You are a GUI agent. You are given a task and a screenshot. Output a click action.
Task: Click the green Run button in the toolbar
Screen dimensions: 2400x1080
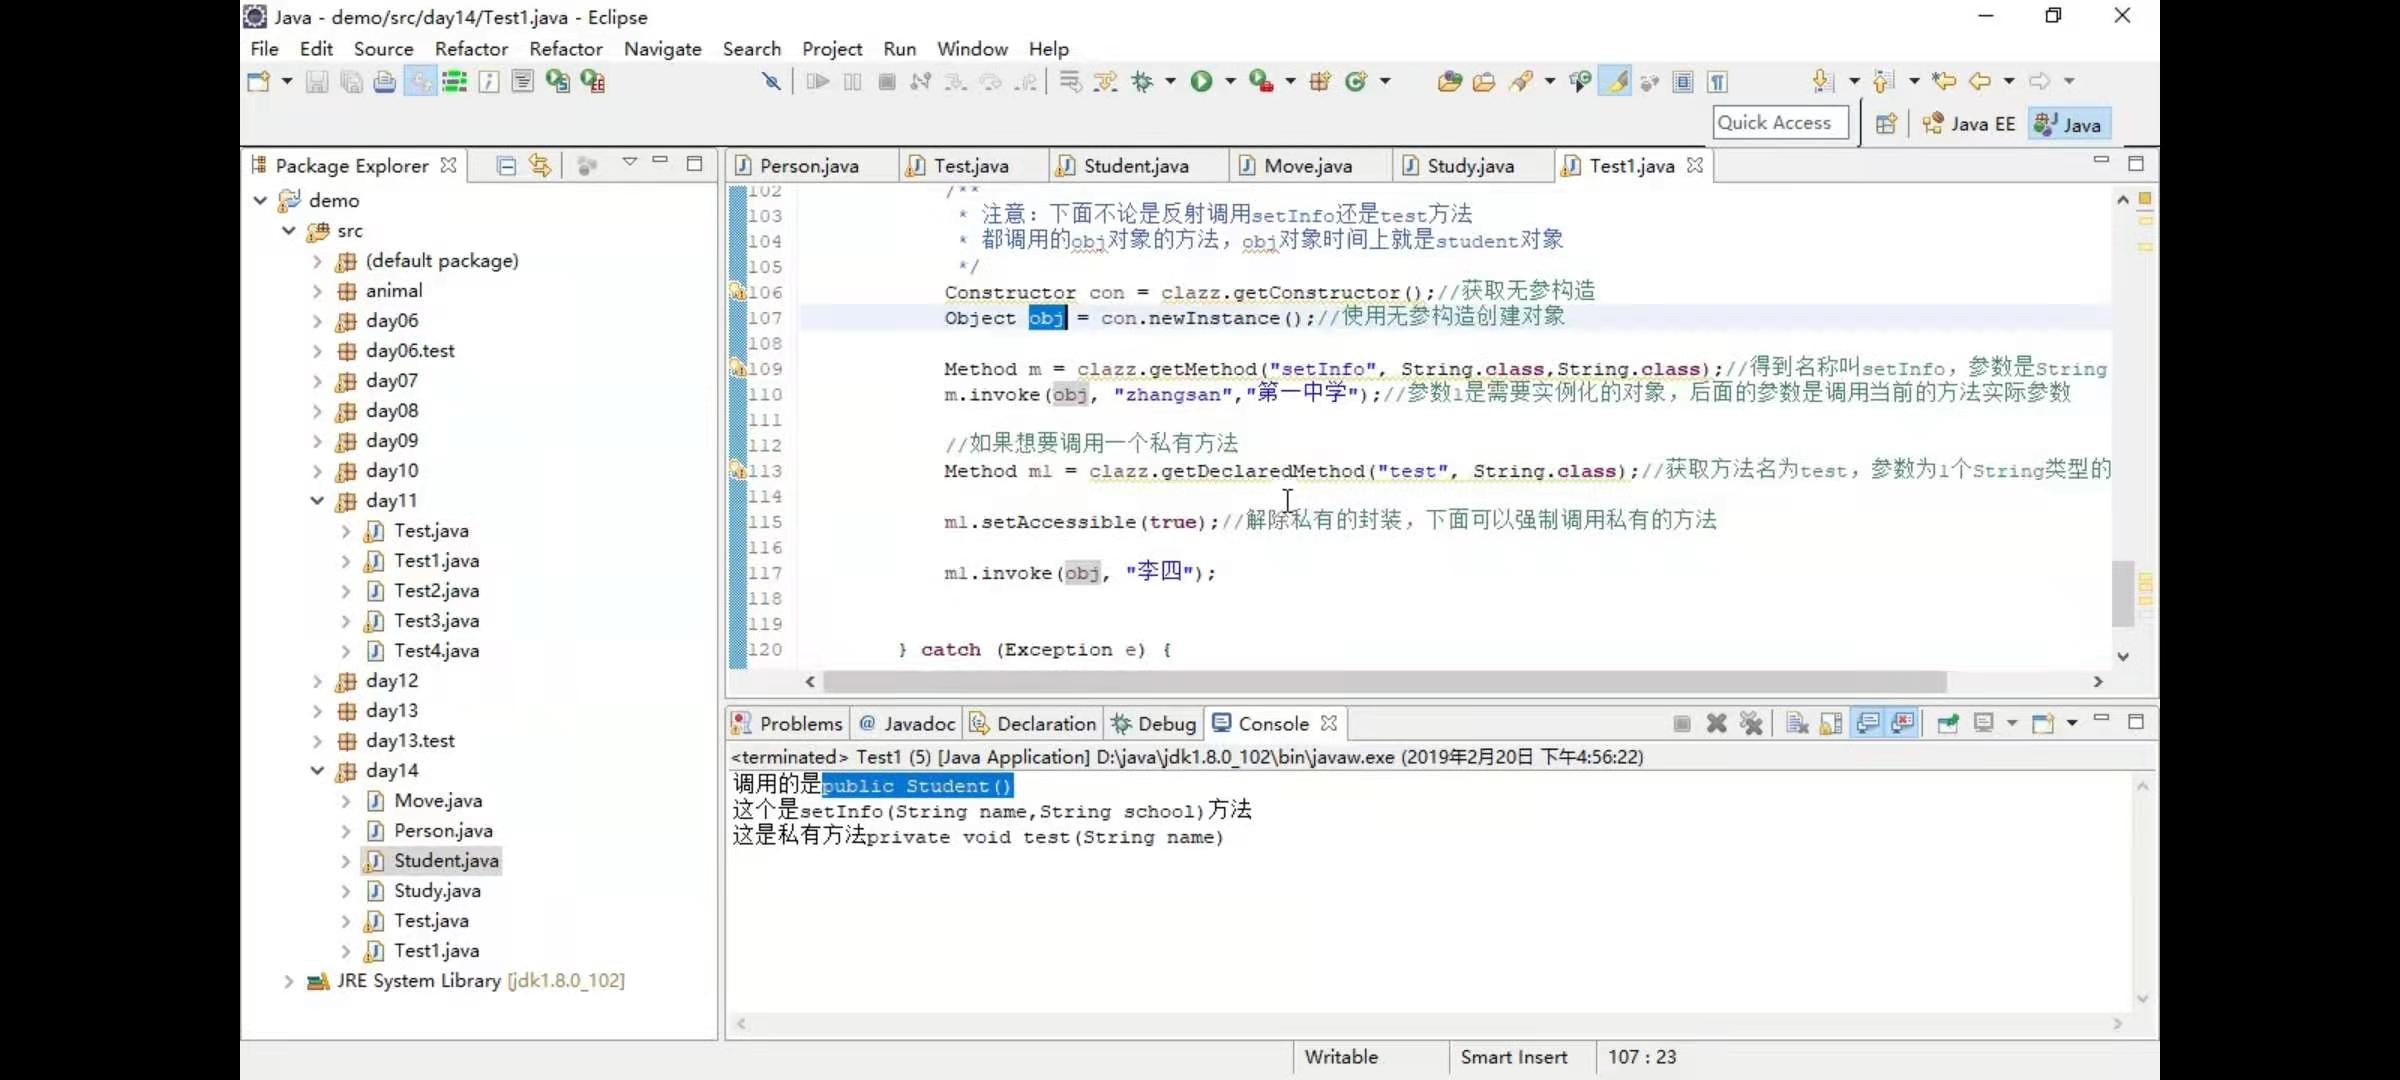(x=1201, y=81)
